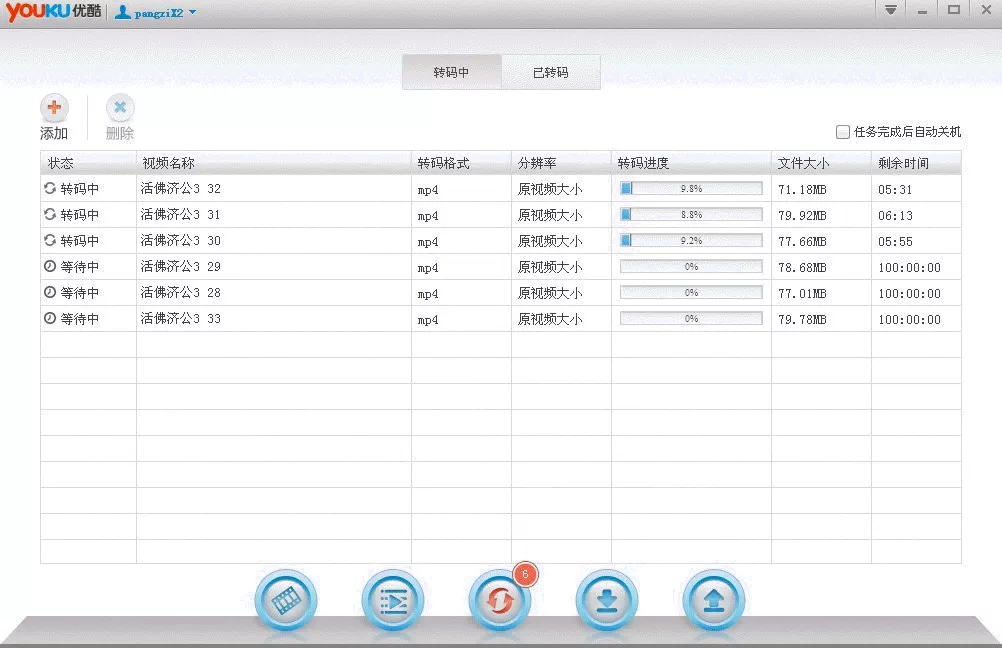Select the video name 活佛济公3 28
The width and height of the screenshot is (1002, 648).
tap(180, 292)
